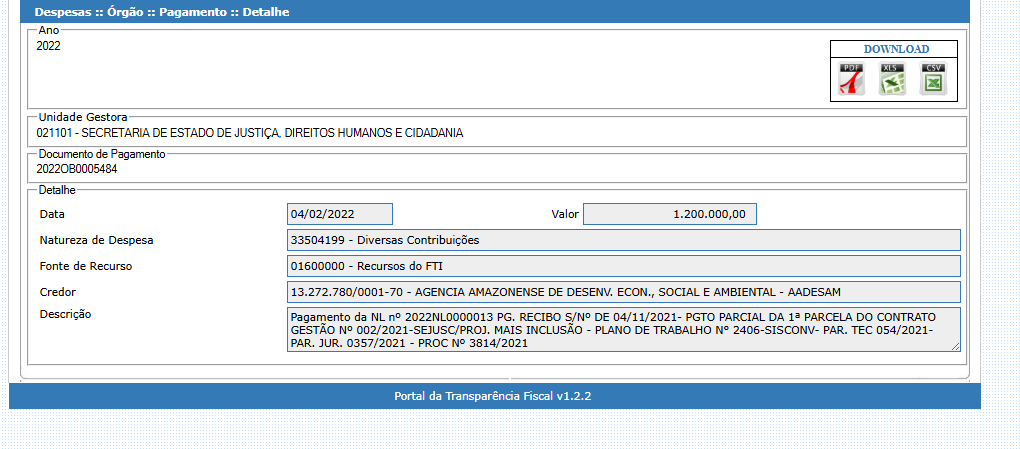Viewport: 1020px width, 449px height.
Task: Grab the Descrição textarea resize handle
Action: (x=956, y=347)
